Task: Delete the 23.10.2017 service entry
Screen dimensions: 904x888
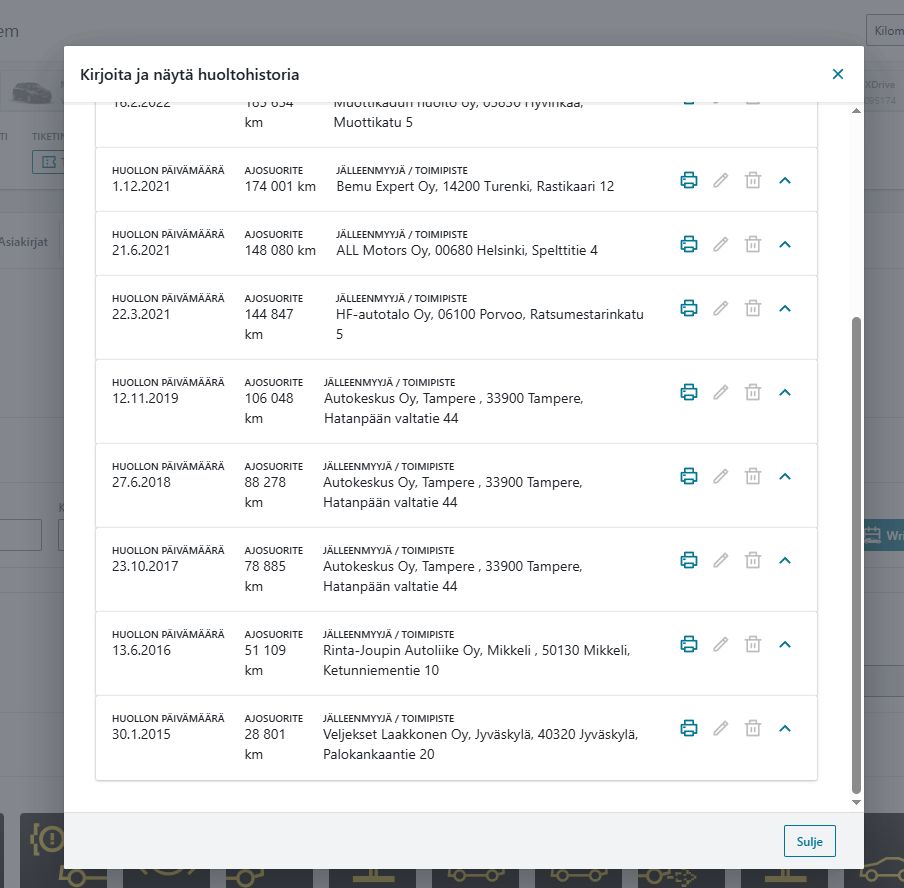Action: pos(752,560)
